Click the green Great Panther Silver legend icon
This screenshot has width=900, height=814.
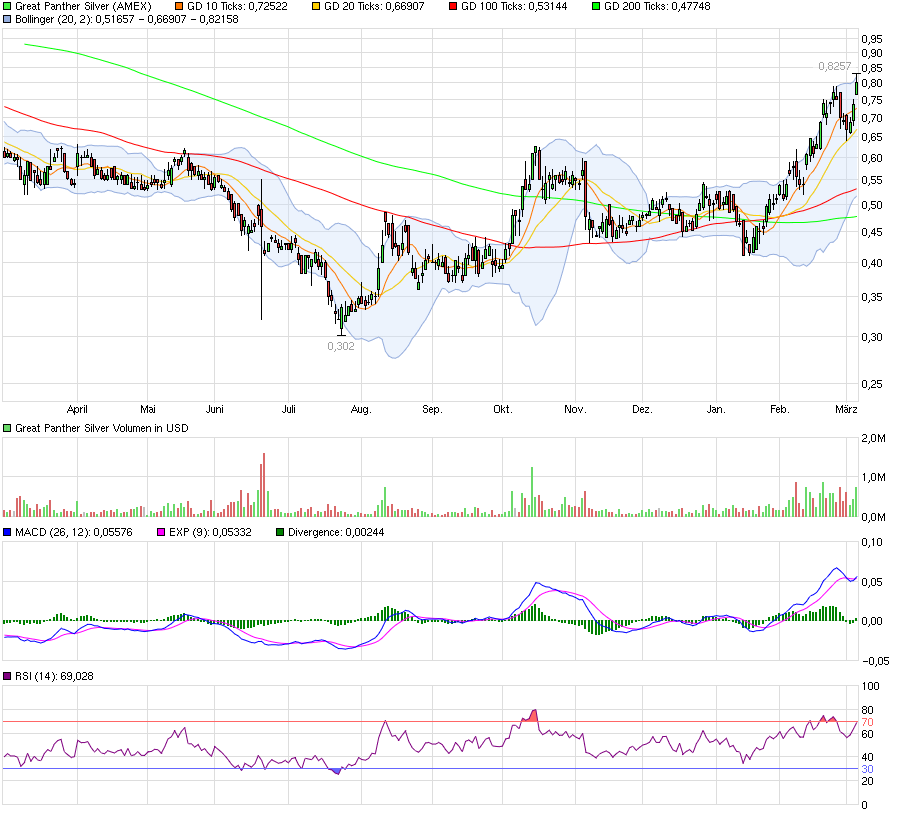coord(8,7)
